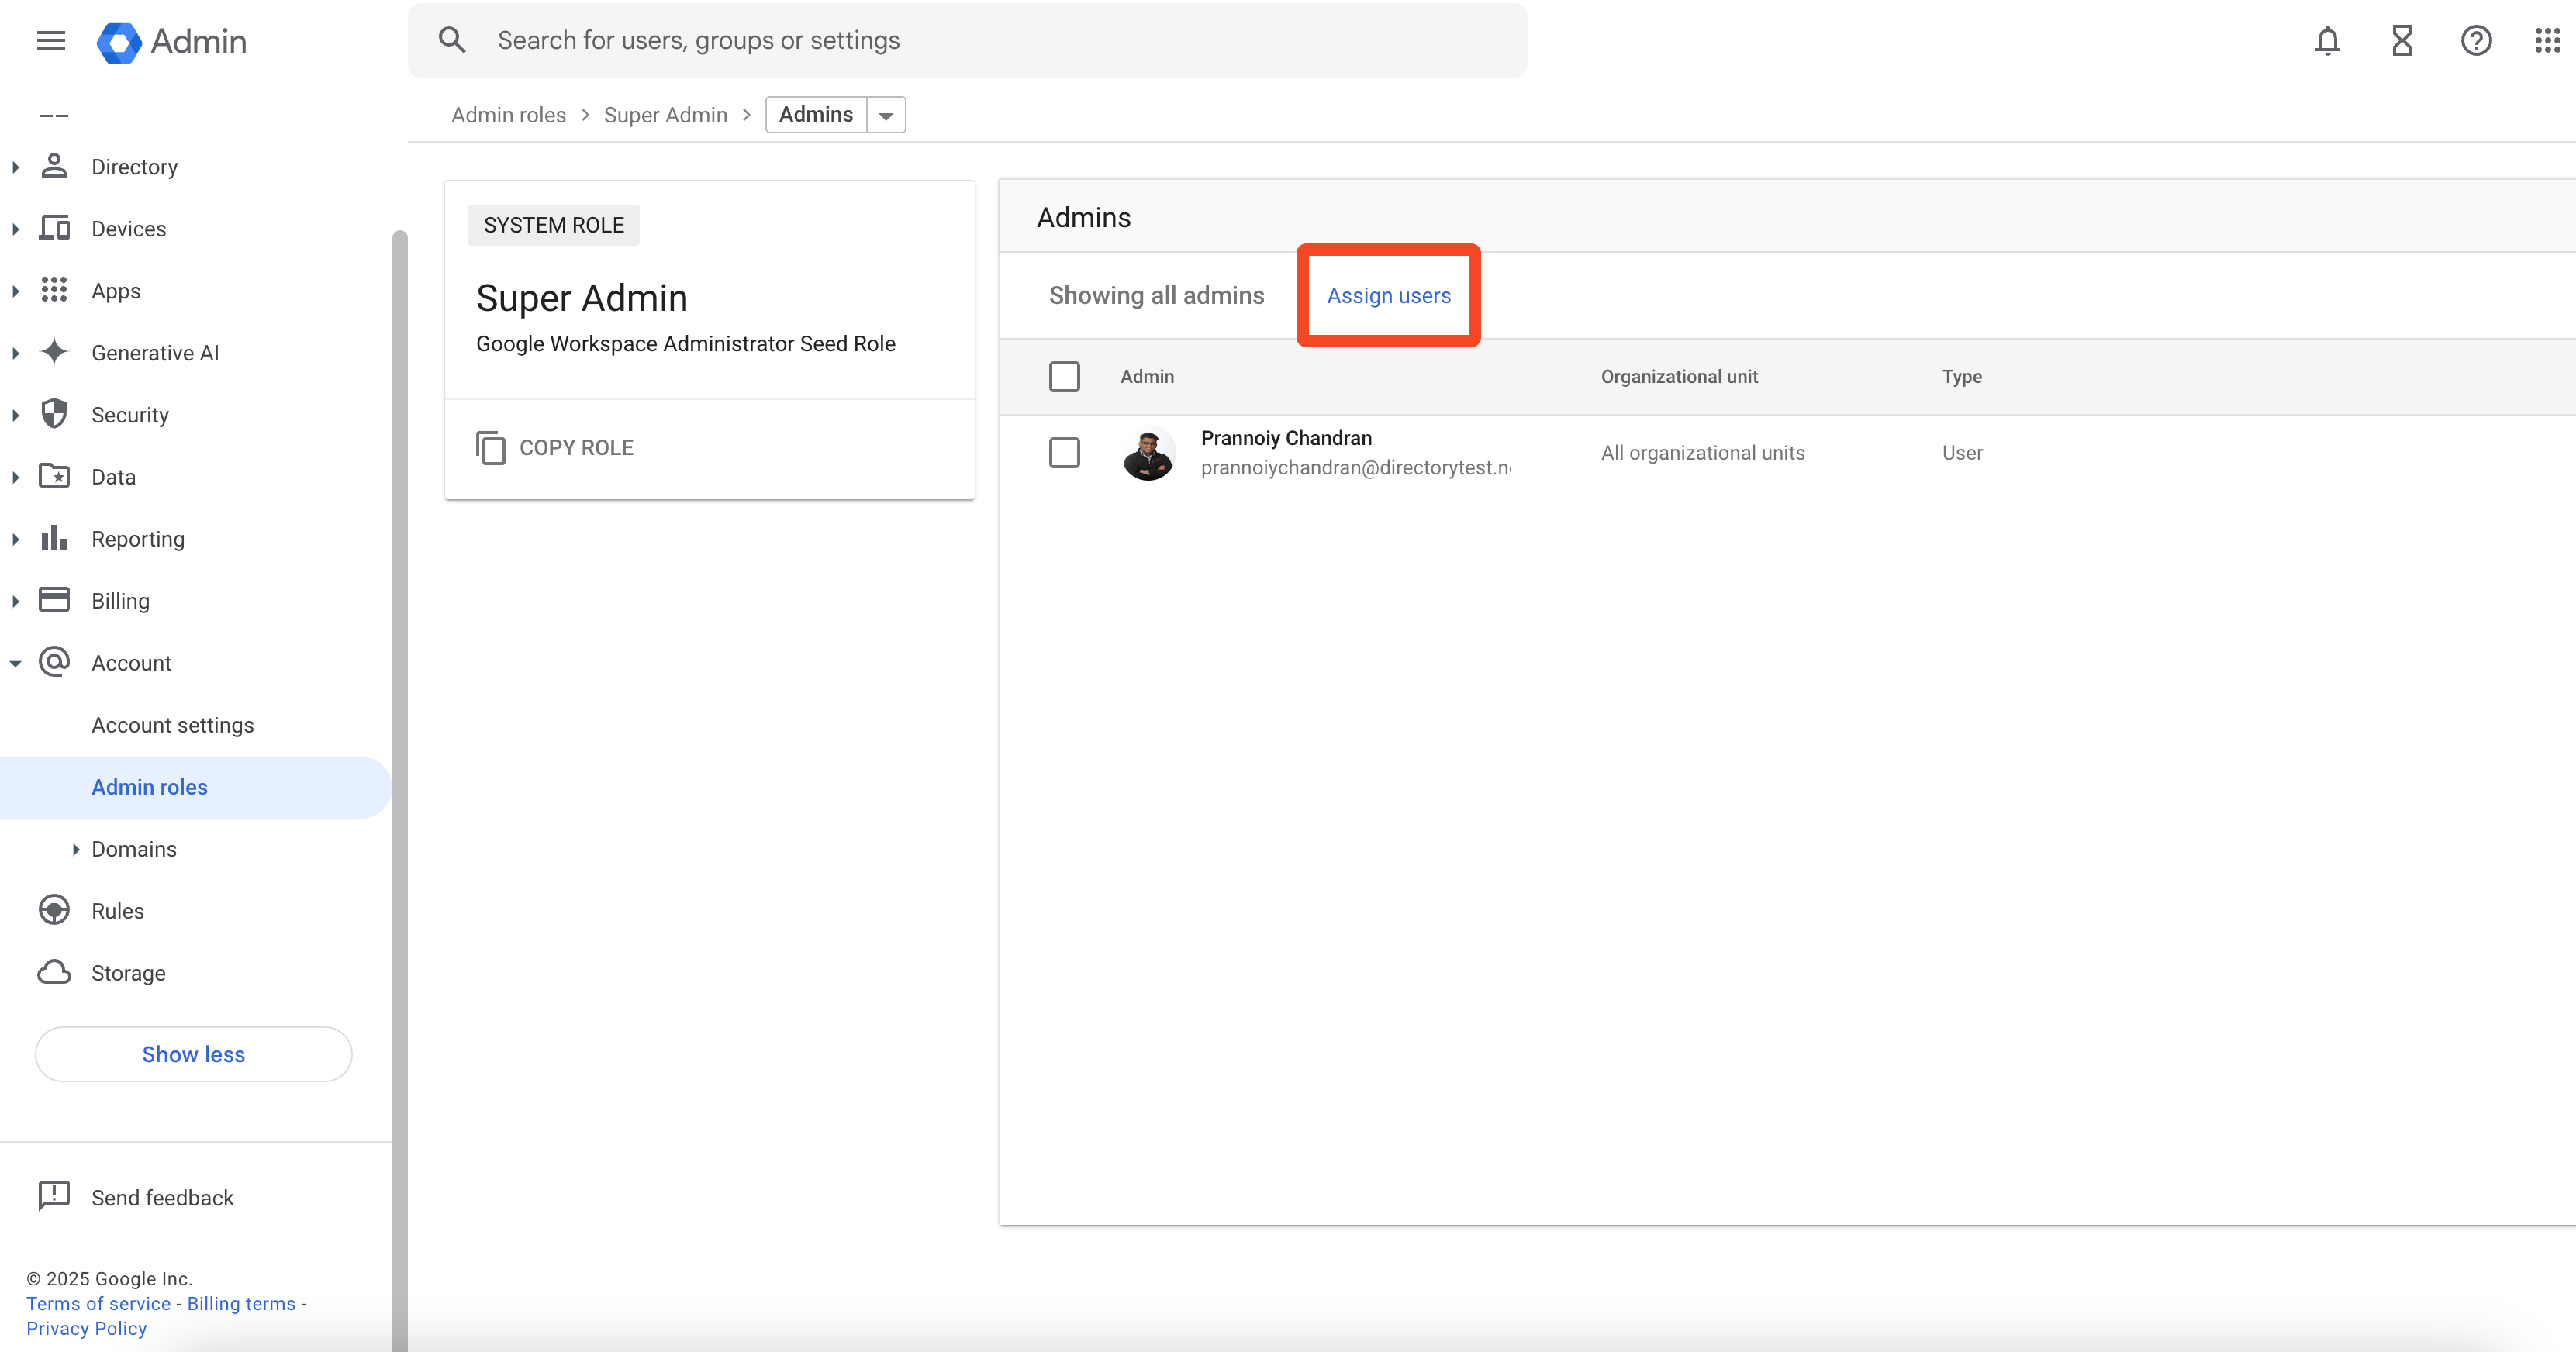The width and height of the screenshot is (2576, 1352).
Task: Open Domains in the sidebar
Action: pos(134,849)
